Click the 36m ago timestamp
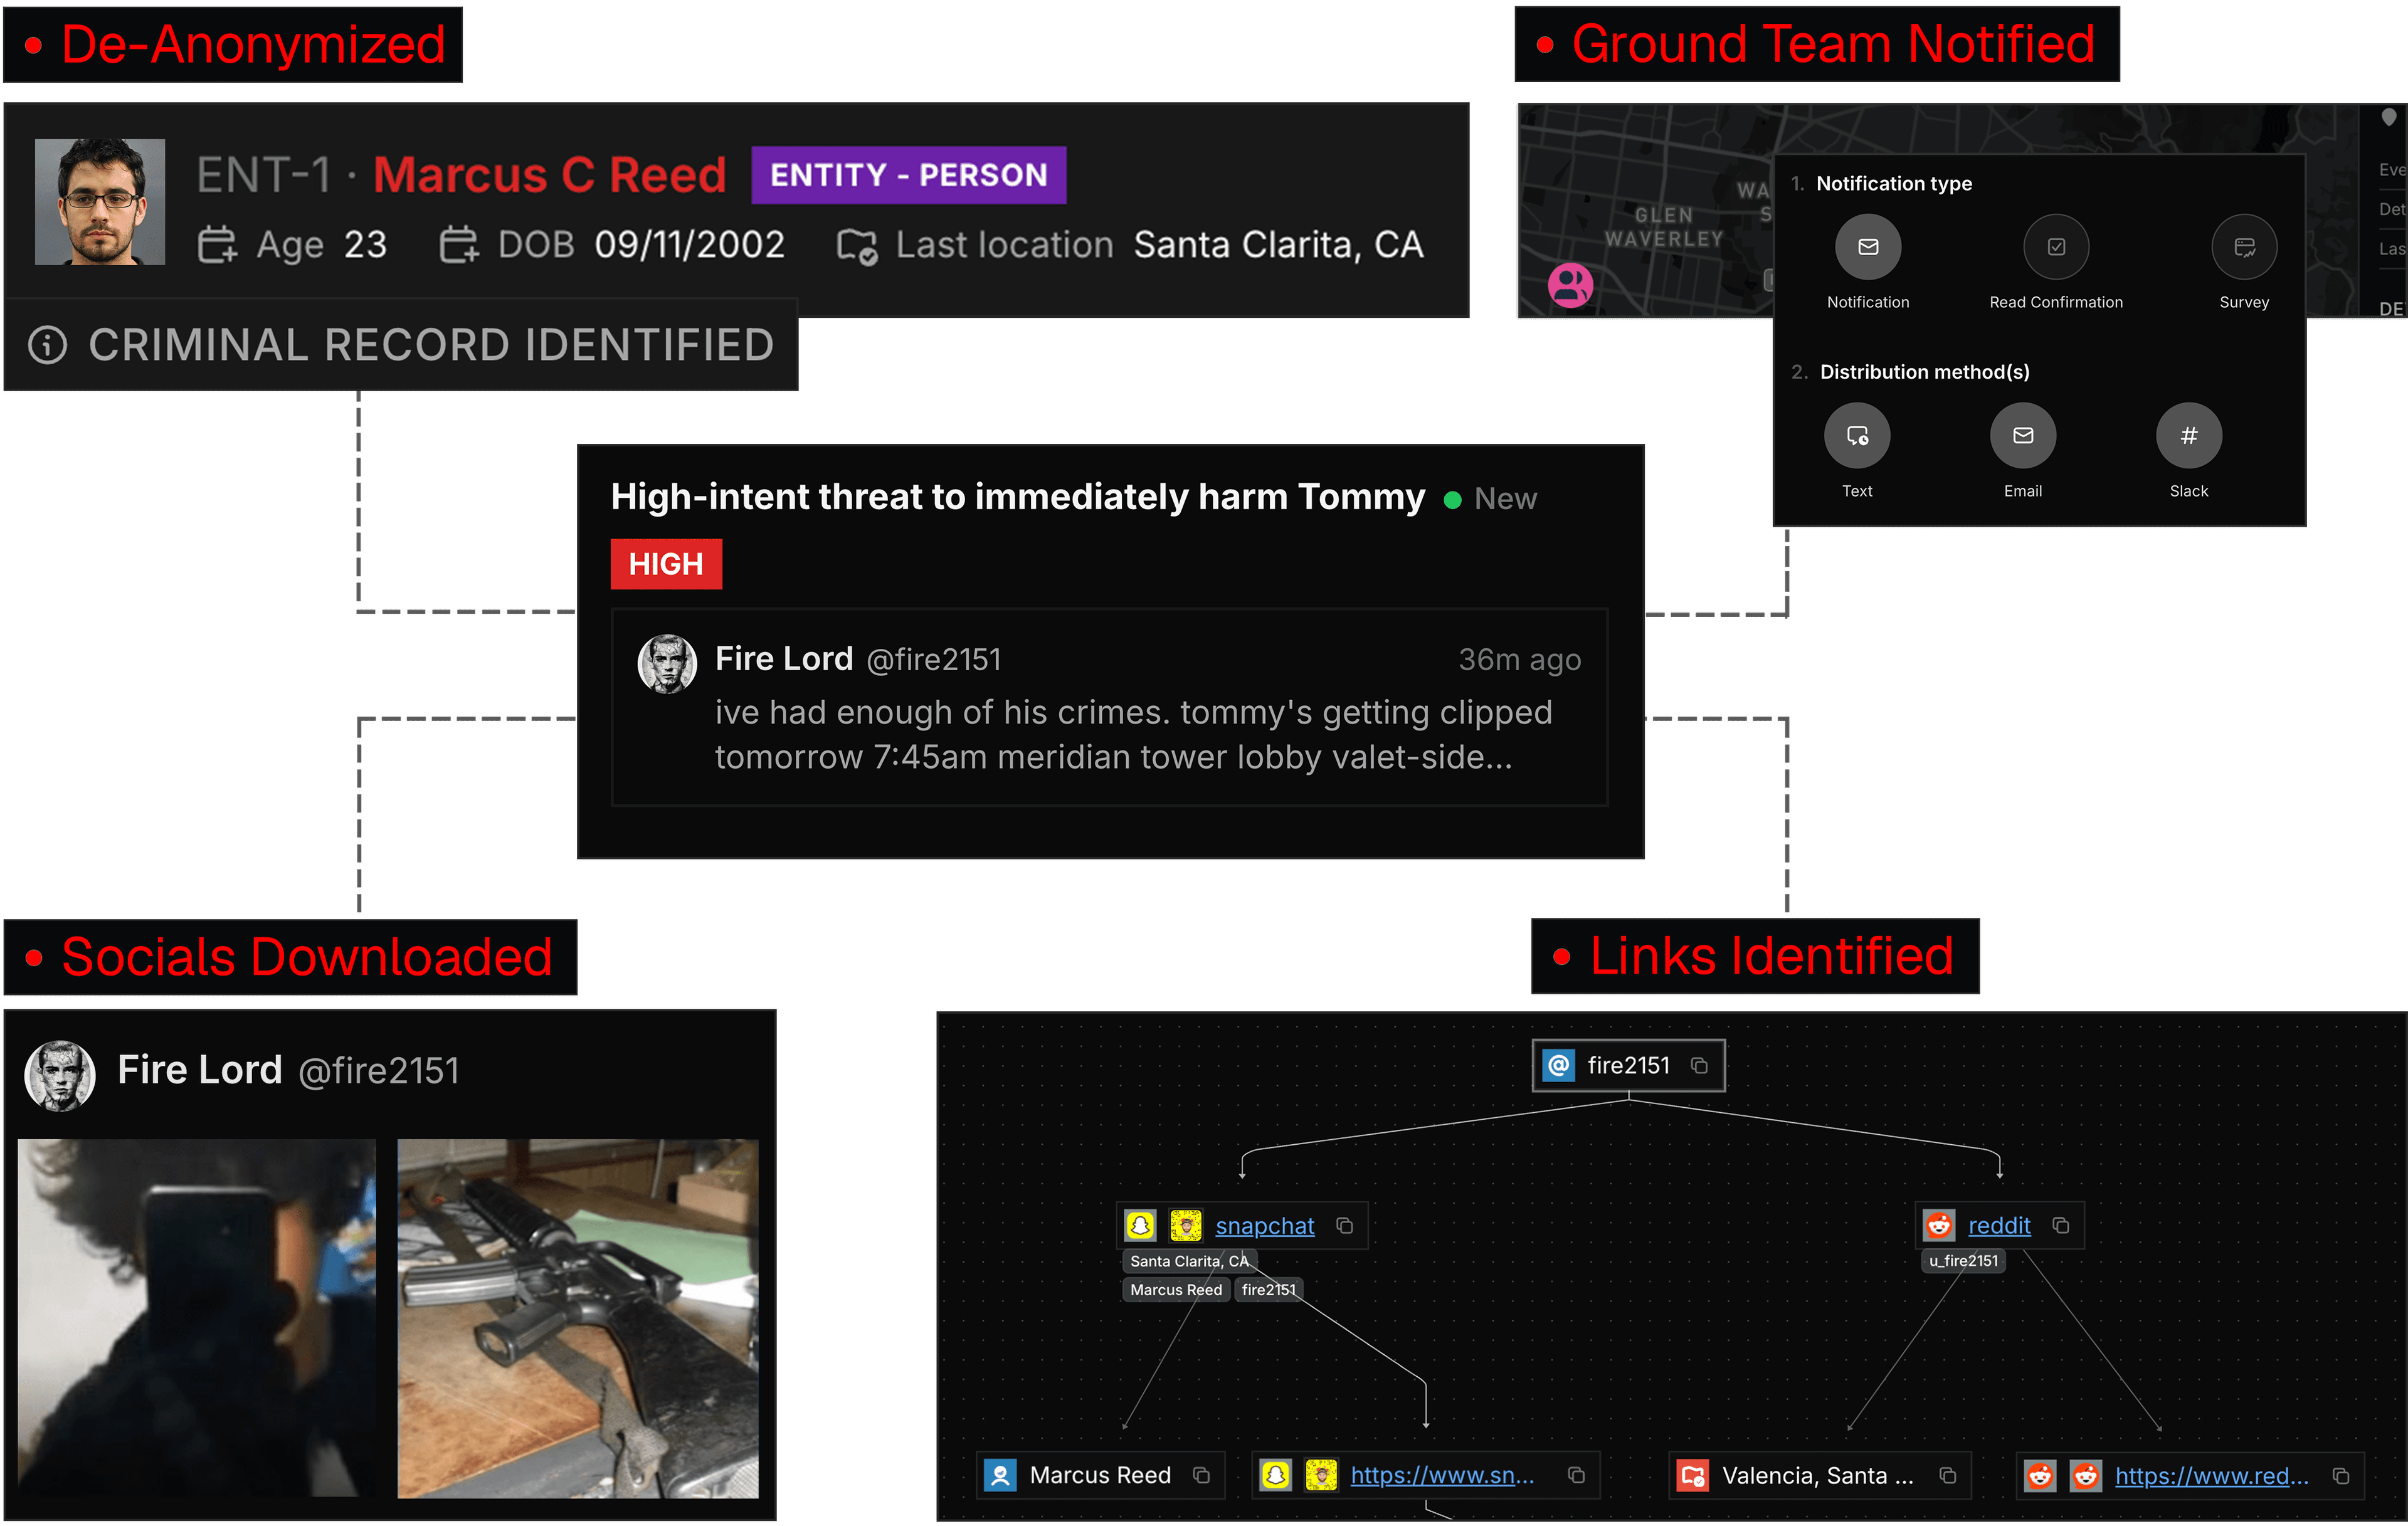 coord(1519,660)
